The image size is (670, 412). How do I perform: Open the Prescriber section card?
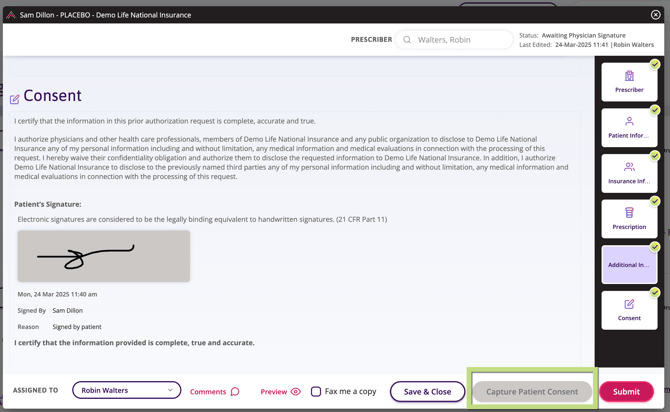(629, 82)
